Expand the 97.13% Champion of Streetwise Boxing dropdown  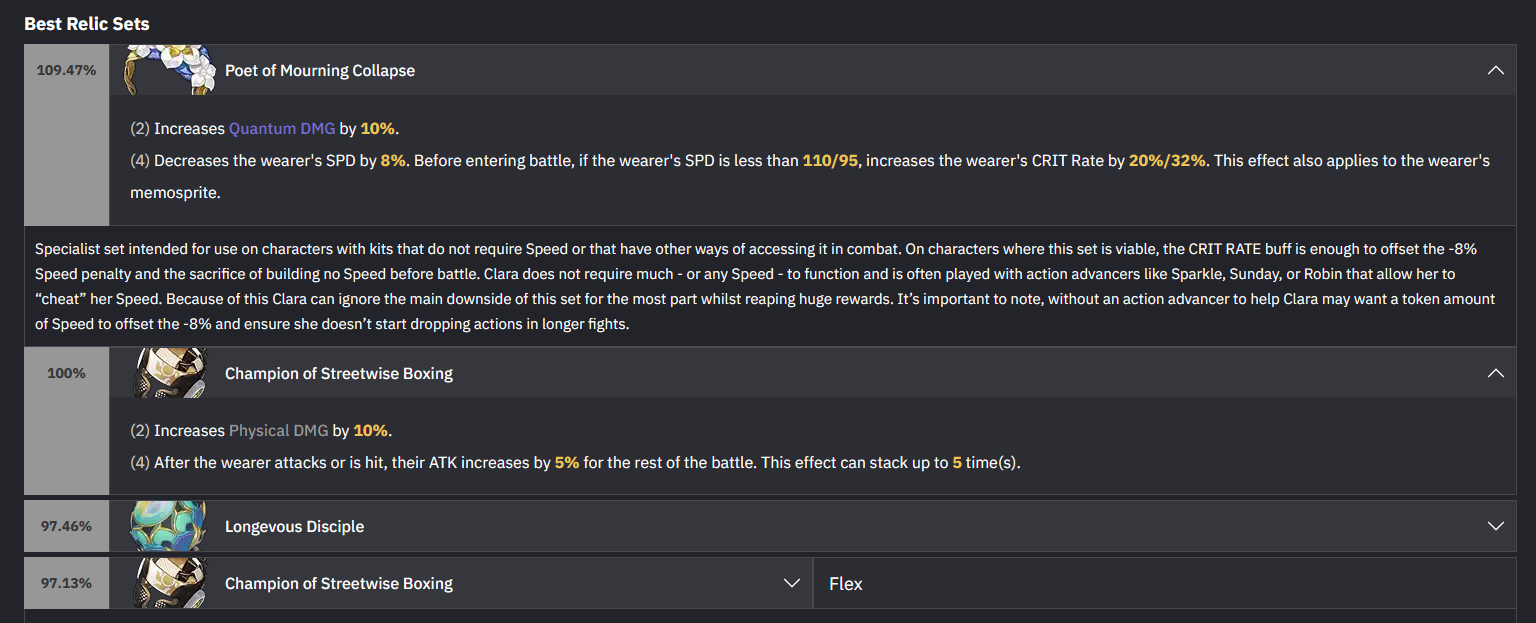coord(791,583)
